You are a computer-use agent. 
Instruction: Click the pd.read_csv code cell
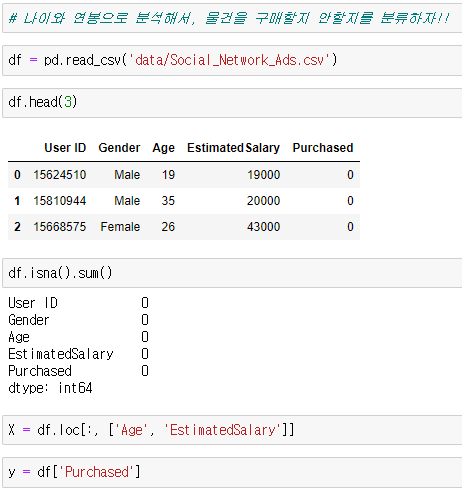[232, 60]
